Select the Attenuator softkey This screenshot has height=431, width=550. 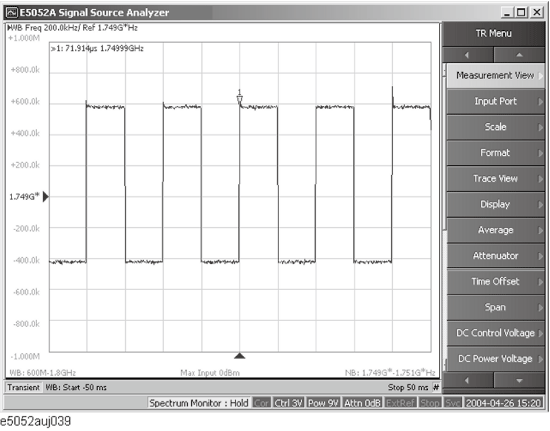495,256
